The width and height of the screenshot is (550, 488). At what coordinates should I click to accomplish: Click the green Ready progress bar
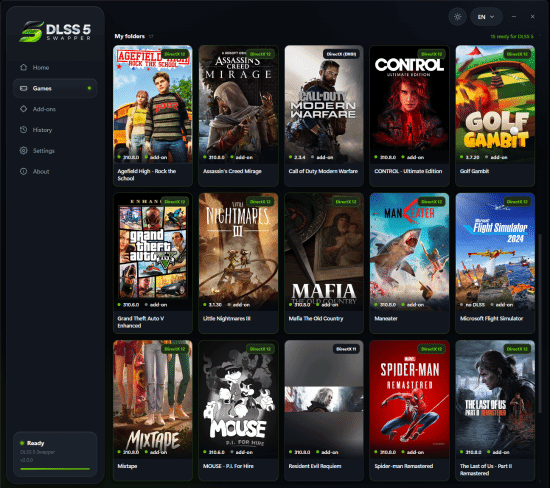(x=55, y=469)
